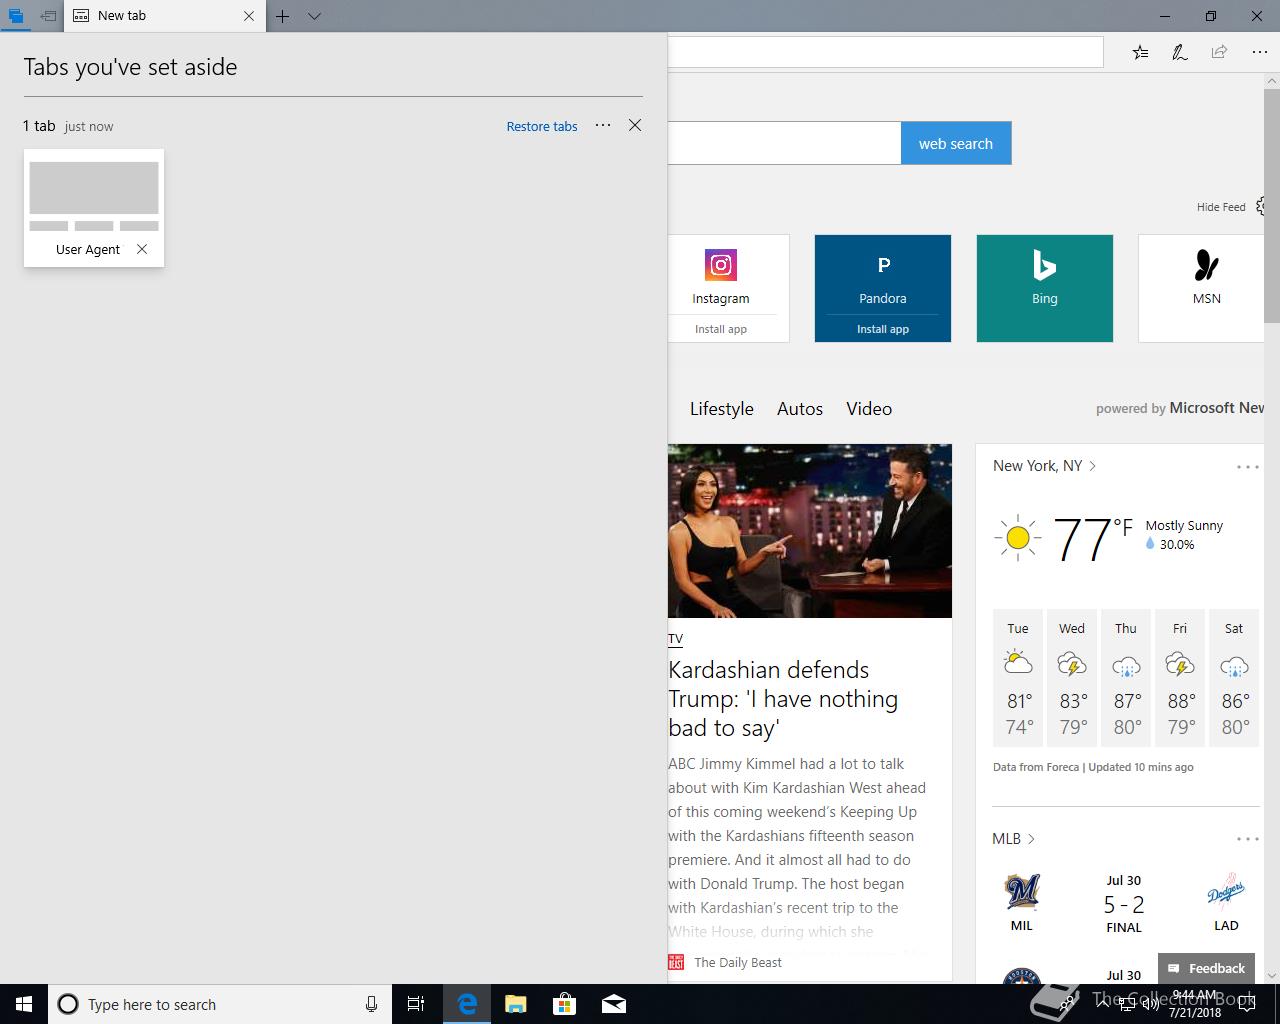Screen dimensions: 1280x1024
Task: Click Hide Feed link
Action: (1221, 207)
